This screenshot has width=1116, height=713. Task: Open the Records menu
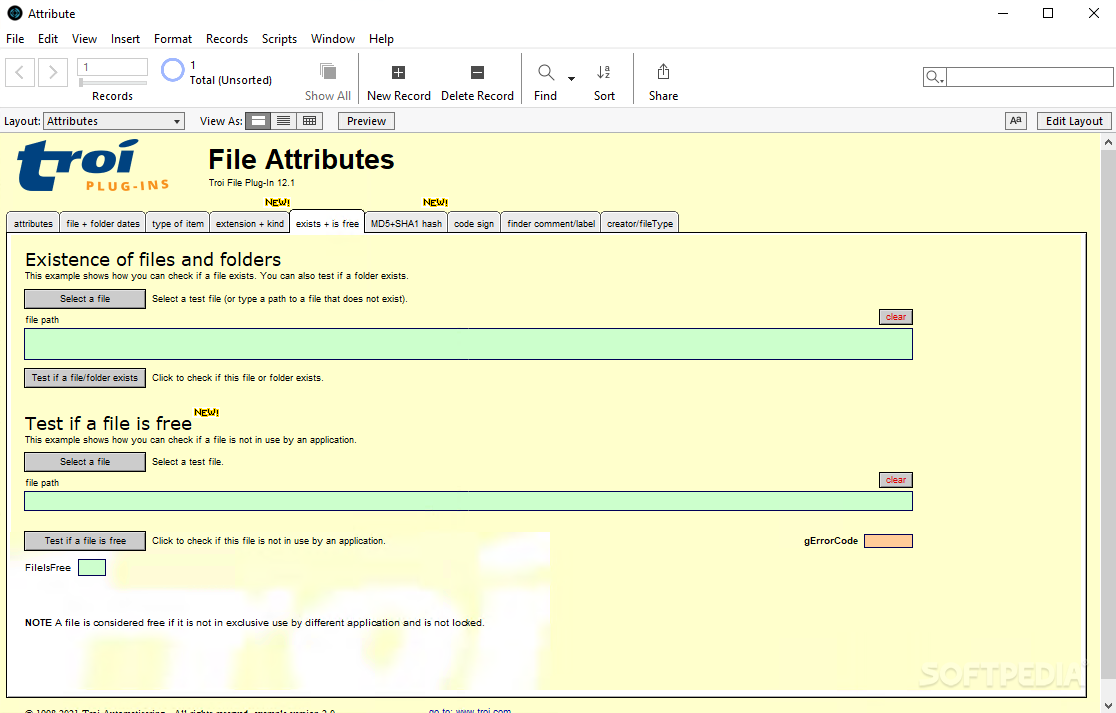pyautogui.click(x=227, y=39)
